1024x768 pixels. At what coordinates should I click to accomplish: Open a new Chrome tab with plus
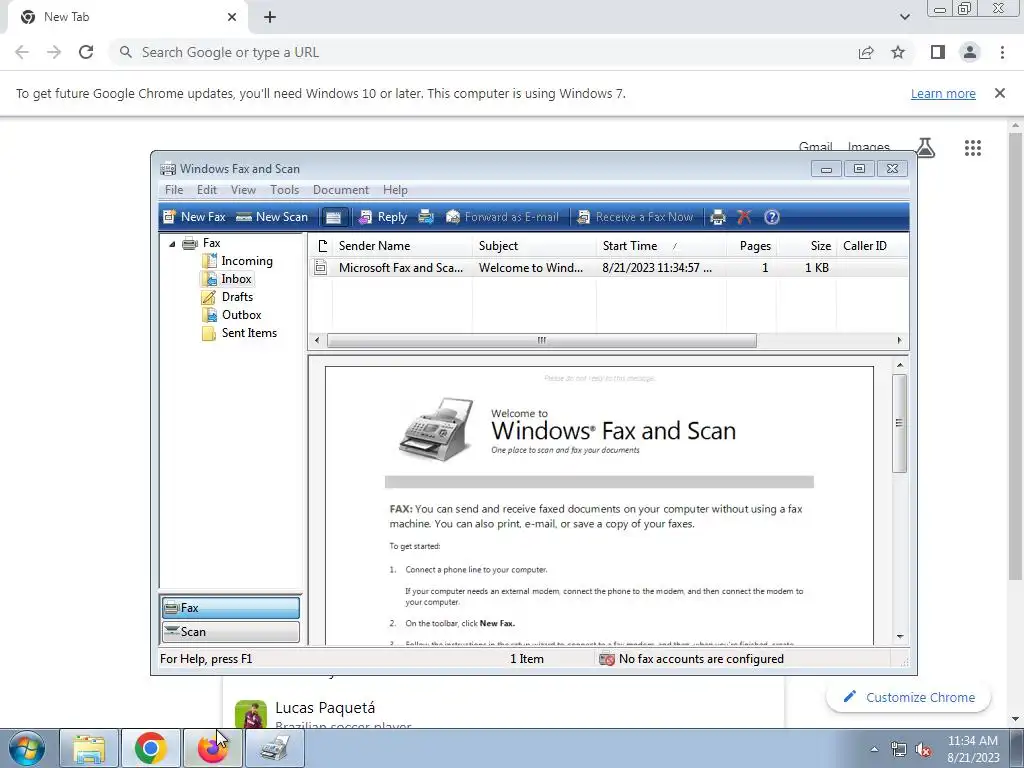pos(270,17)
